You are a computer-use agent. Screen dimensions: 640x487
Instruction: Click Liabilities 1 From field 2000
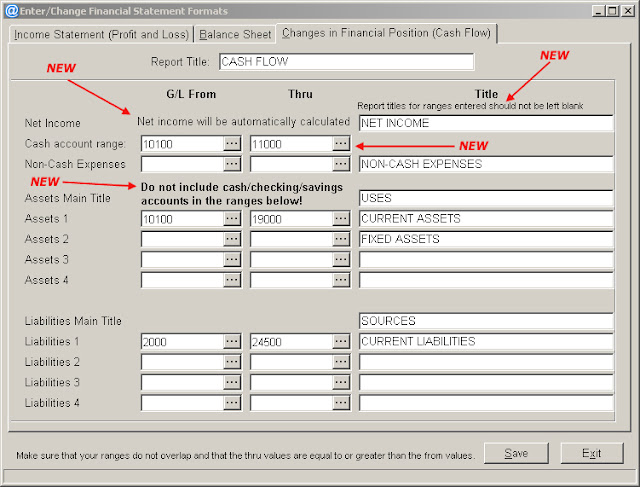[182, 341]
